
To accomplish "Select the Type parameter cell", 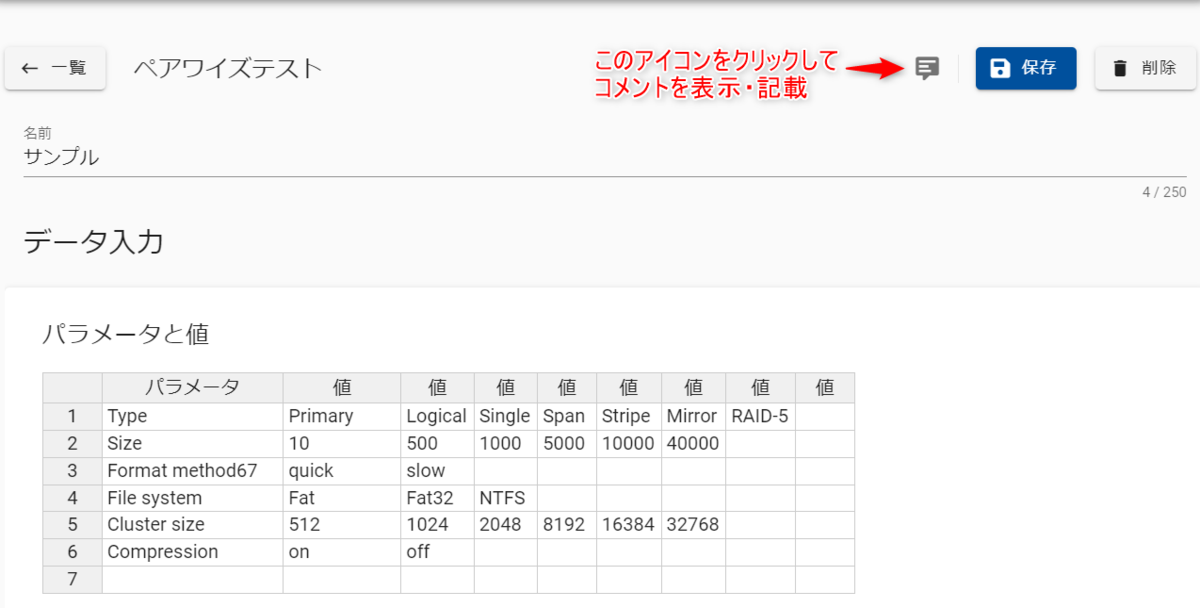I will 192,417.
